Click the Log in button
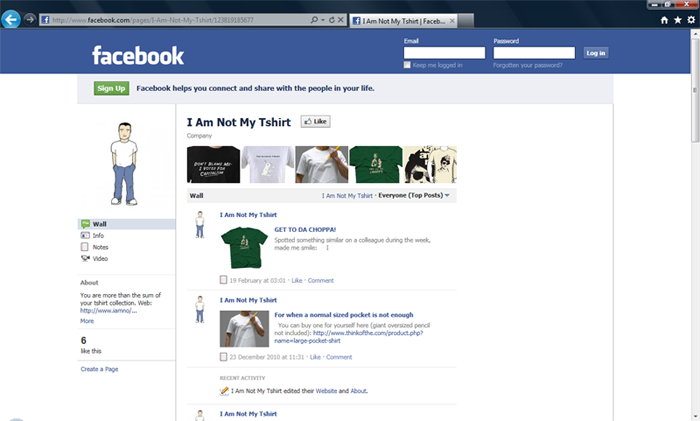The image size is (700, 421). (x=595, y=53)
